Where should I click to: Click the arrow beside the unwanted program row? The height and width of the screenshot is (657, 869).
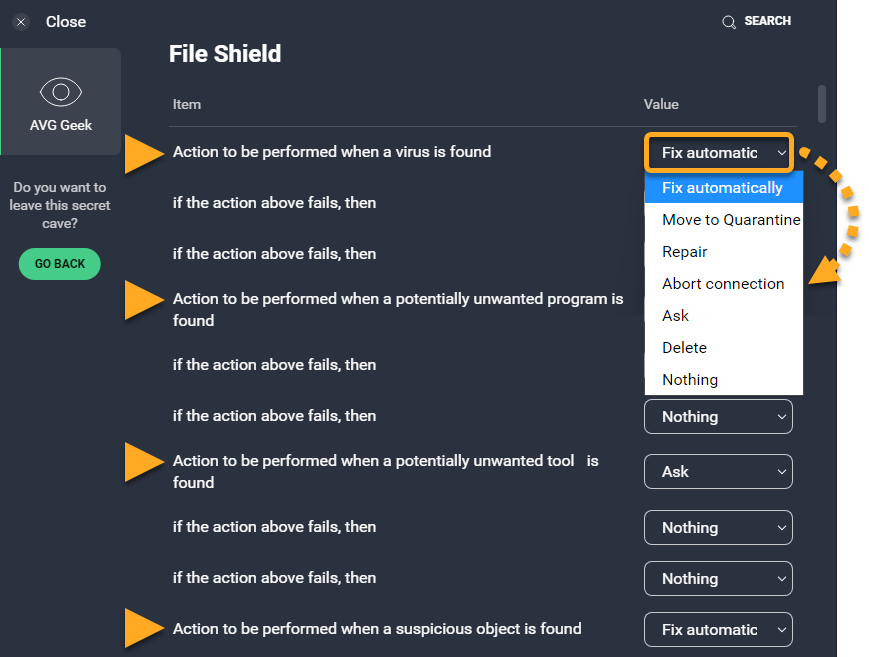[145, 300]
